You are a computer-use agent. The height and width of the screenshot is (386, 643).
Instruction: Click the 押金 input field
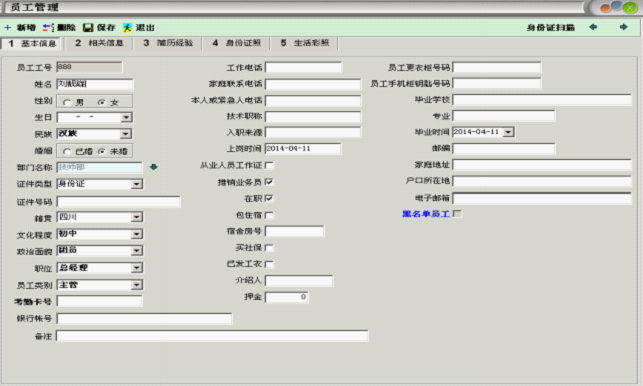tap(287, 297)
